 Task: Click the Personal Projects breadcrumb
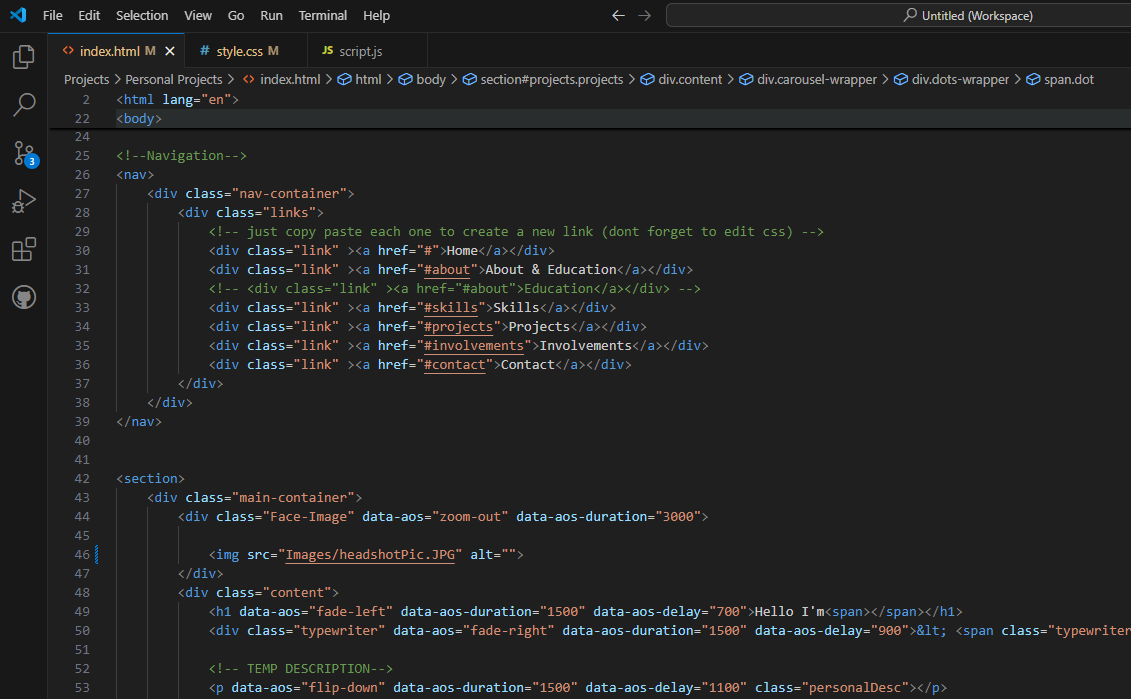click(x=174, y=79)
